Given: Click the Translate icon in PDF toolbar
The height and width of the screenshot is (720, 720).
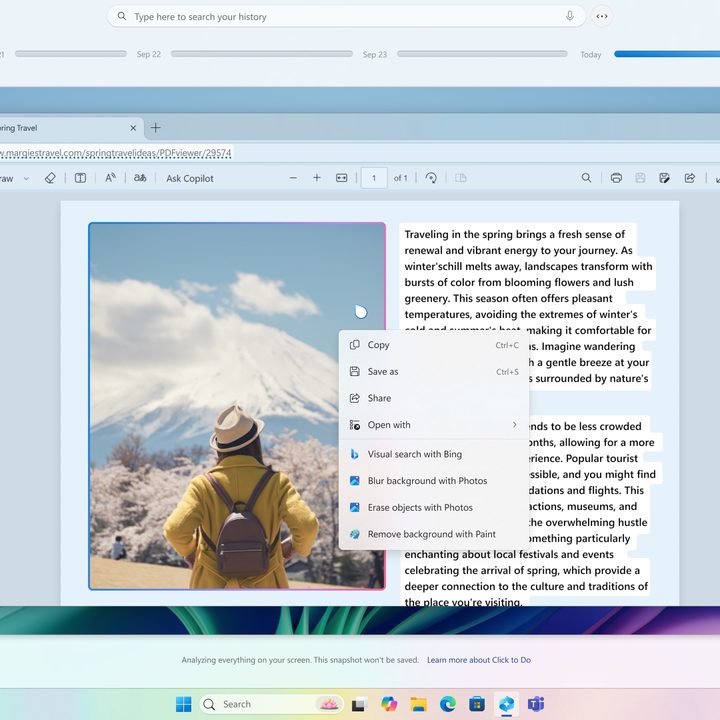Looking at the screenshot, I should [x=140, y=178].
